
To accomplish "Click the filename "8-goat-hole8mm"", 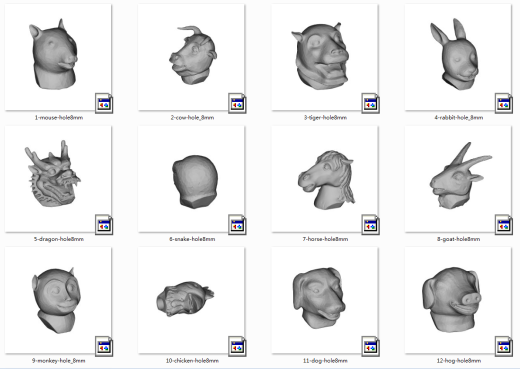I will click(459, 239).
